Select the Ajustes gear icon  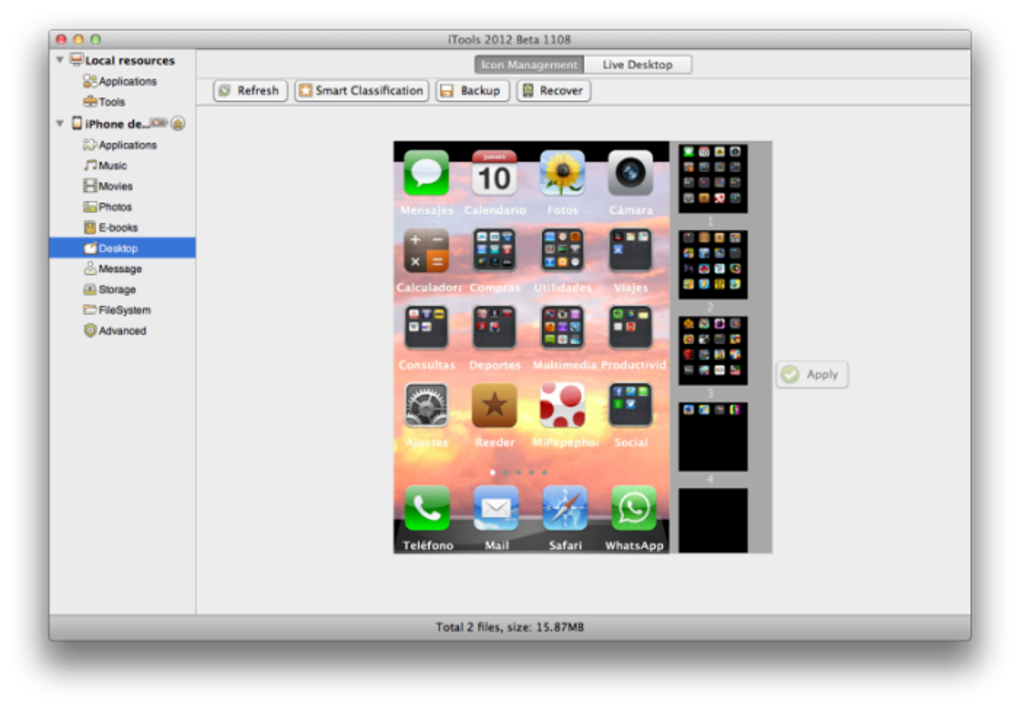(426, 405)
